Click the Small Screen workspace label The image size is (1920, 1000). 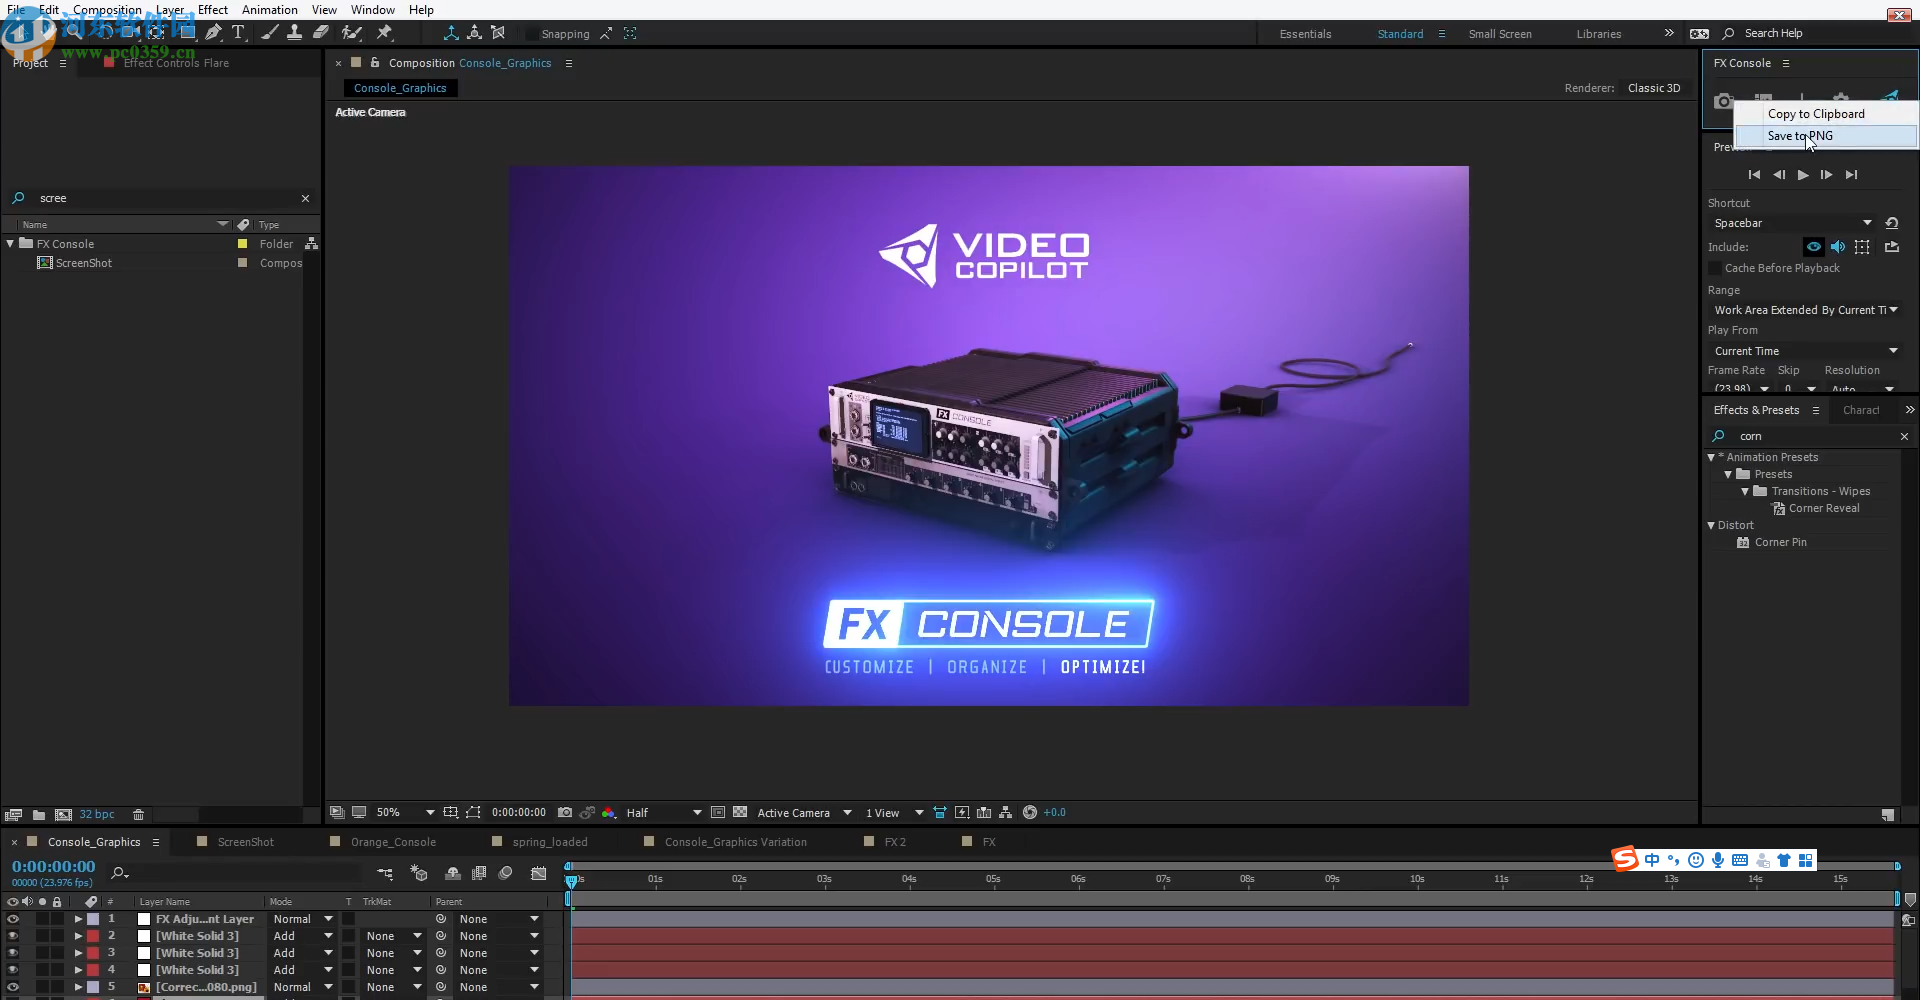(1501, 33)
